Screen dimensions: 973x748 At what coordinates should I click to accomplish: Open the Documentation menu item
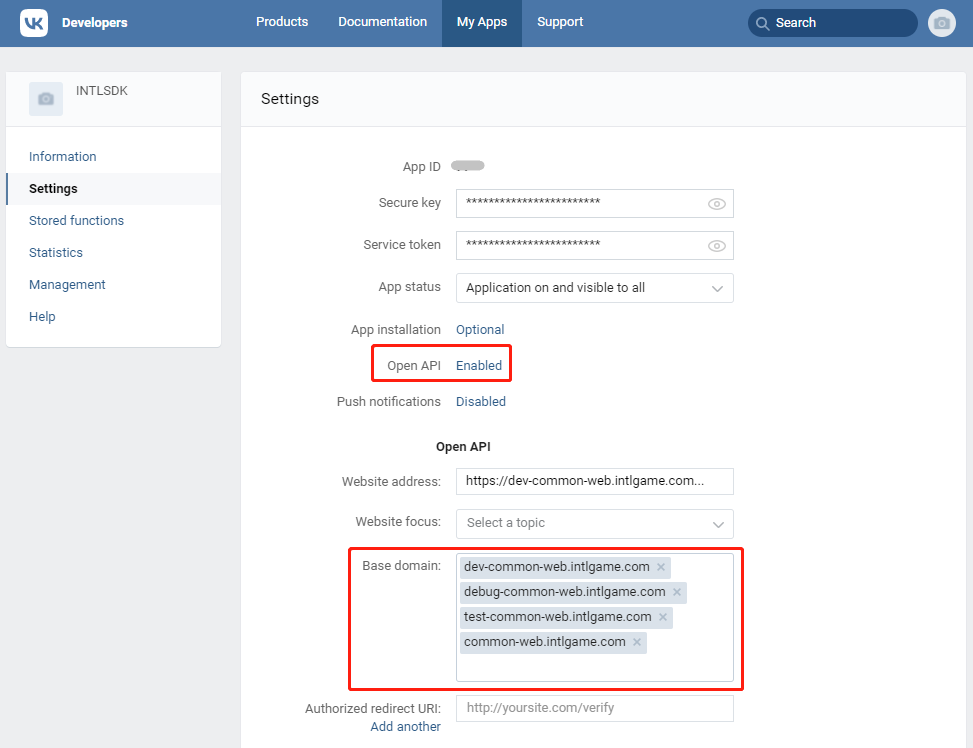coord(382,20)
